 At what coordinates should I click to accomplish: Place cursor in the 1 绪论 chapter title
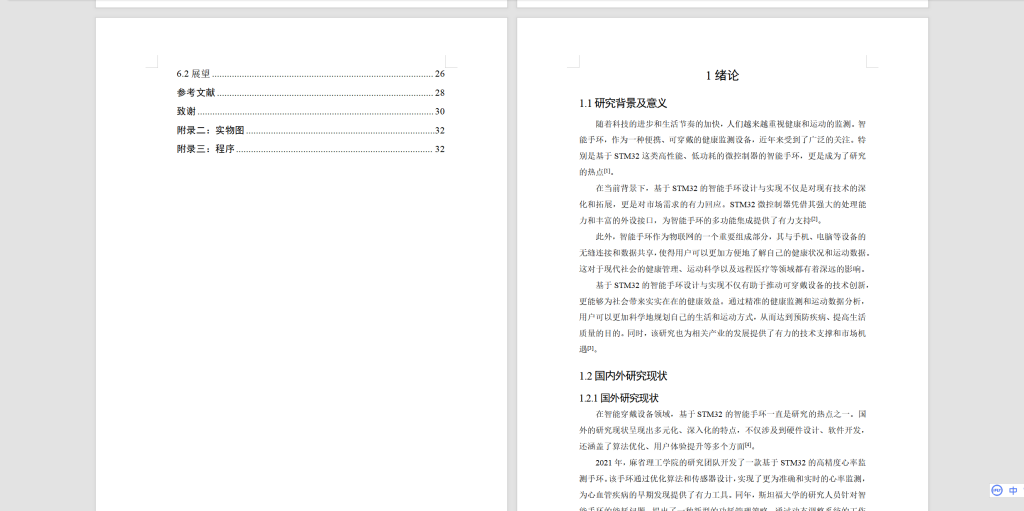(722, 76)
